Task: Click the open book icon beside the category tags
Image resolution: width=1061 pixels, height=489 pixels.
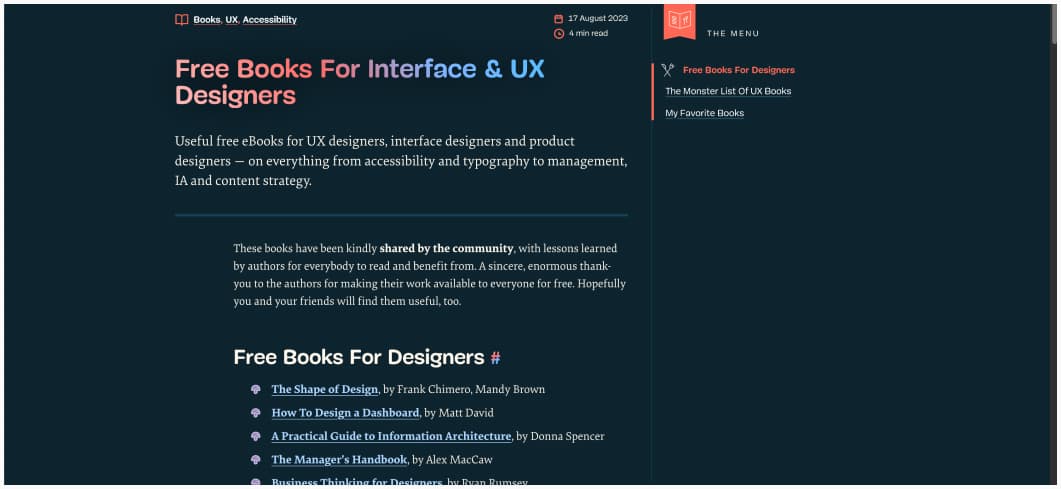Action: pyautogui.click(x=182, y=19)
